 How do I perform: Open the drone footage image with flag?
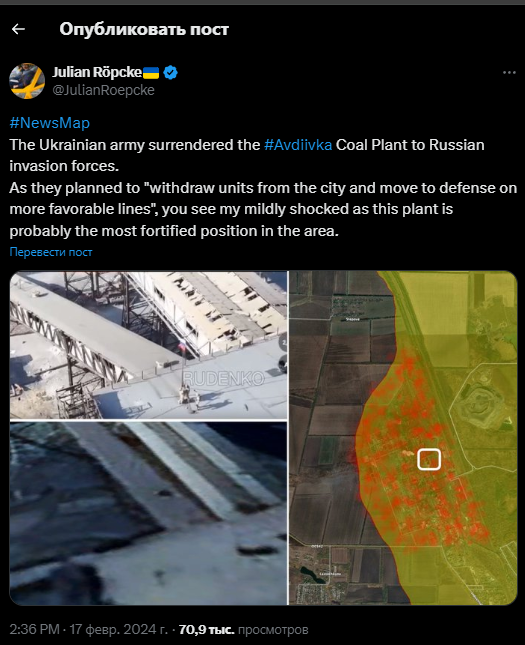coord(149,345)
